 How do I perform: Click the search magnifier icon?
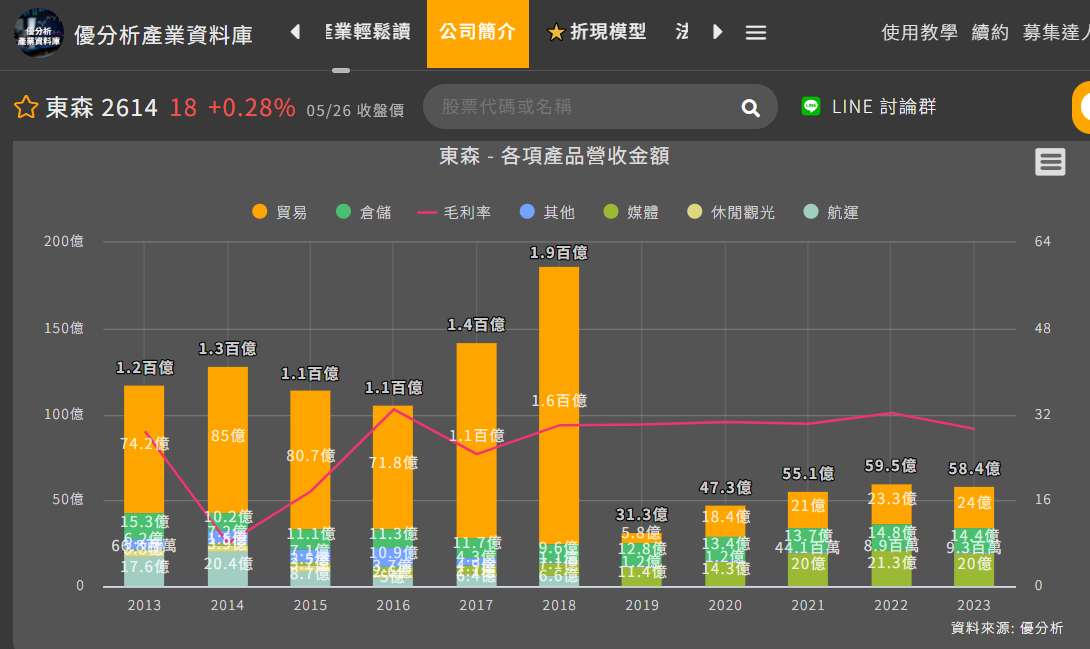tap(750, 107)
